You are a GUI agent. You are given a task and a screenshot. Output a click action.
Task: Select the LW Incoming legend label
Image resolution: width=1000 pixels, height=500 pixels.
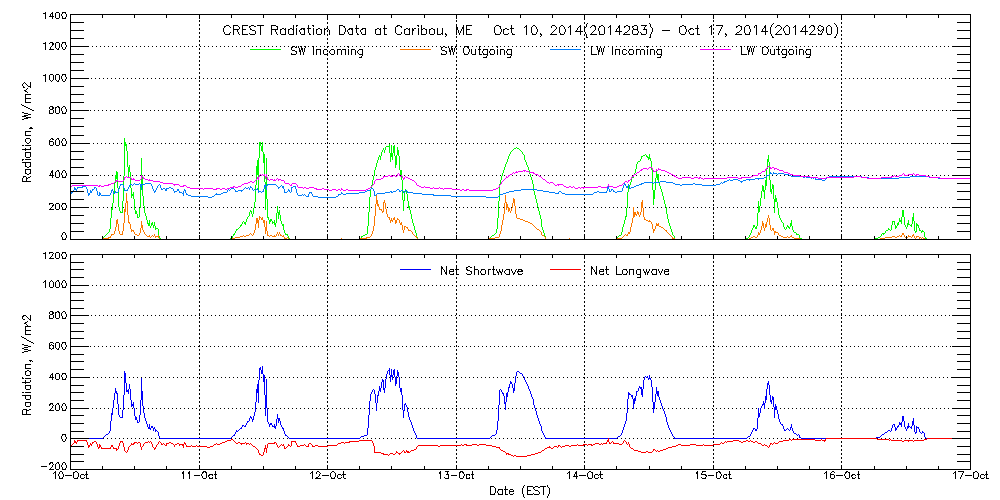[626, 51]
